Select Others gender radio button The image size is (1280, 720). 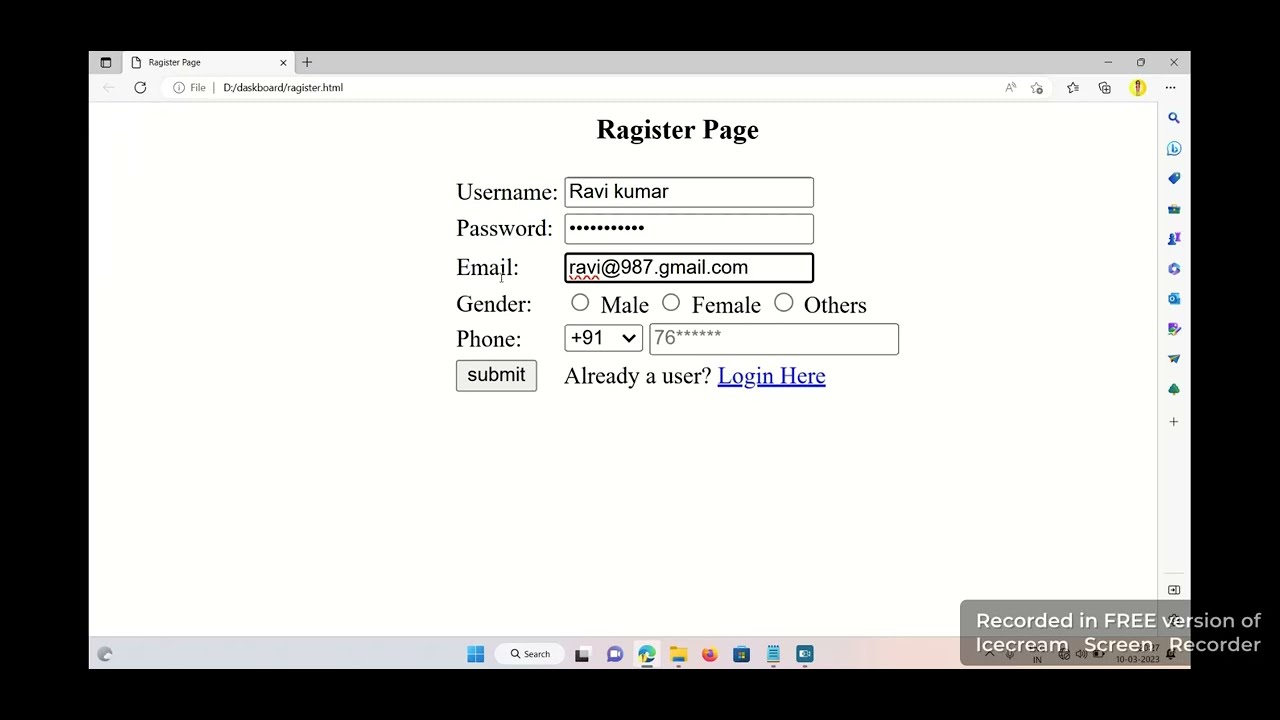784,303
